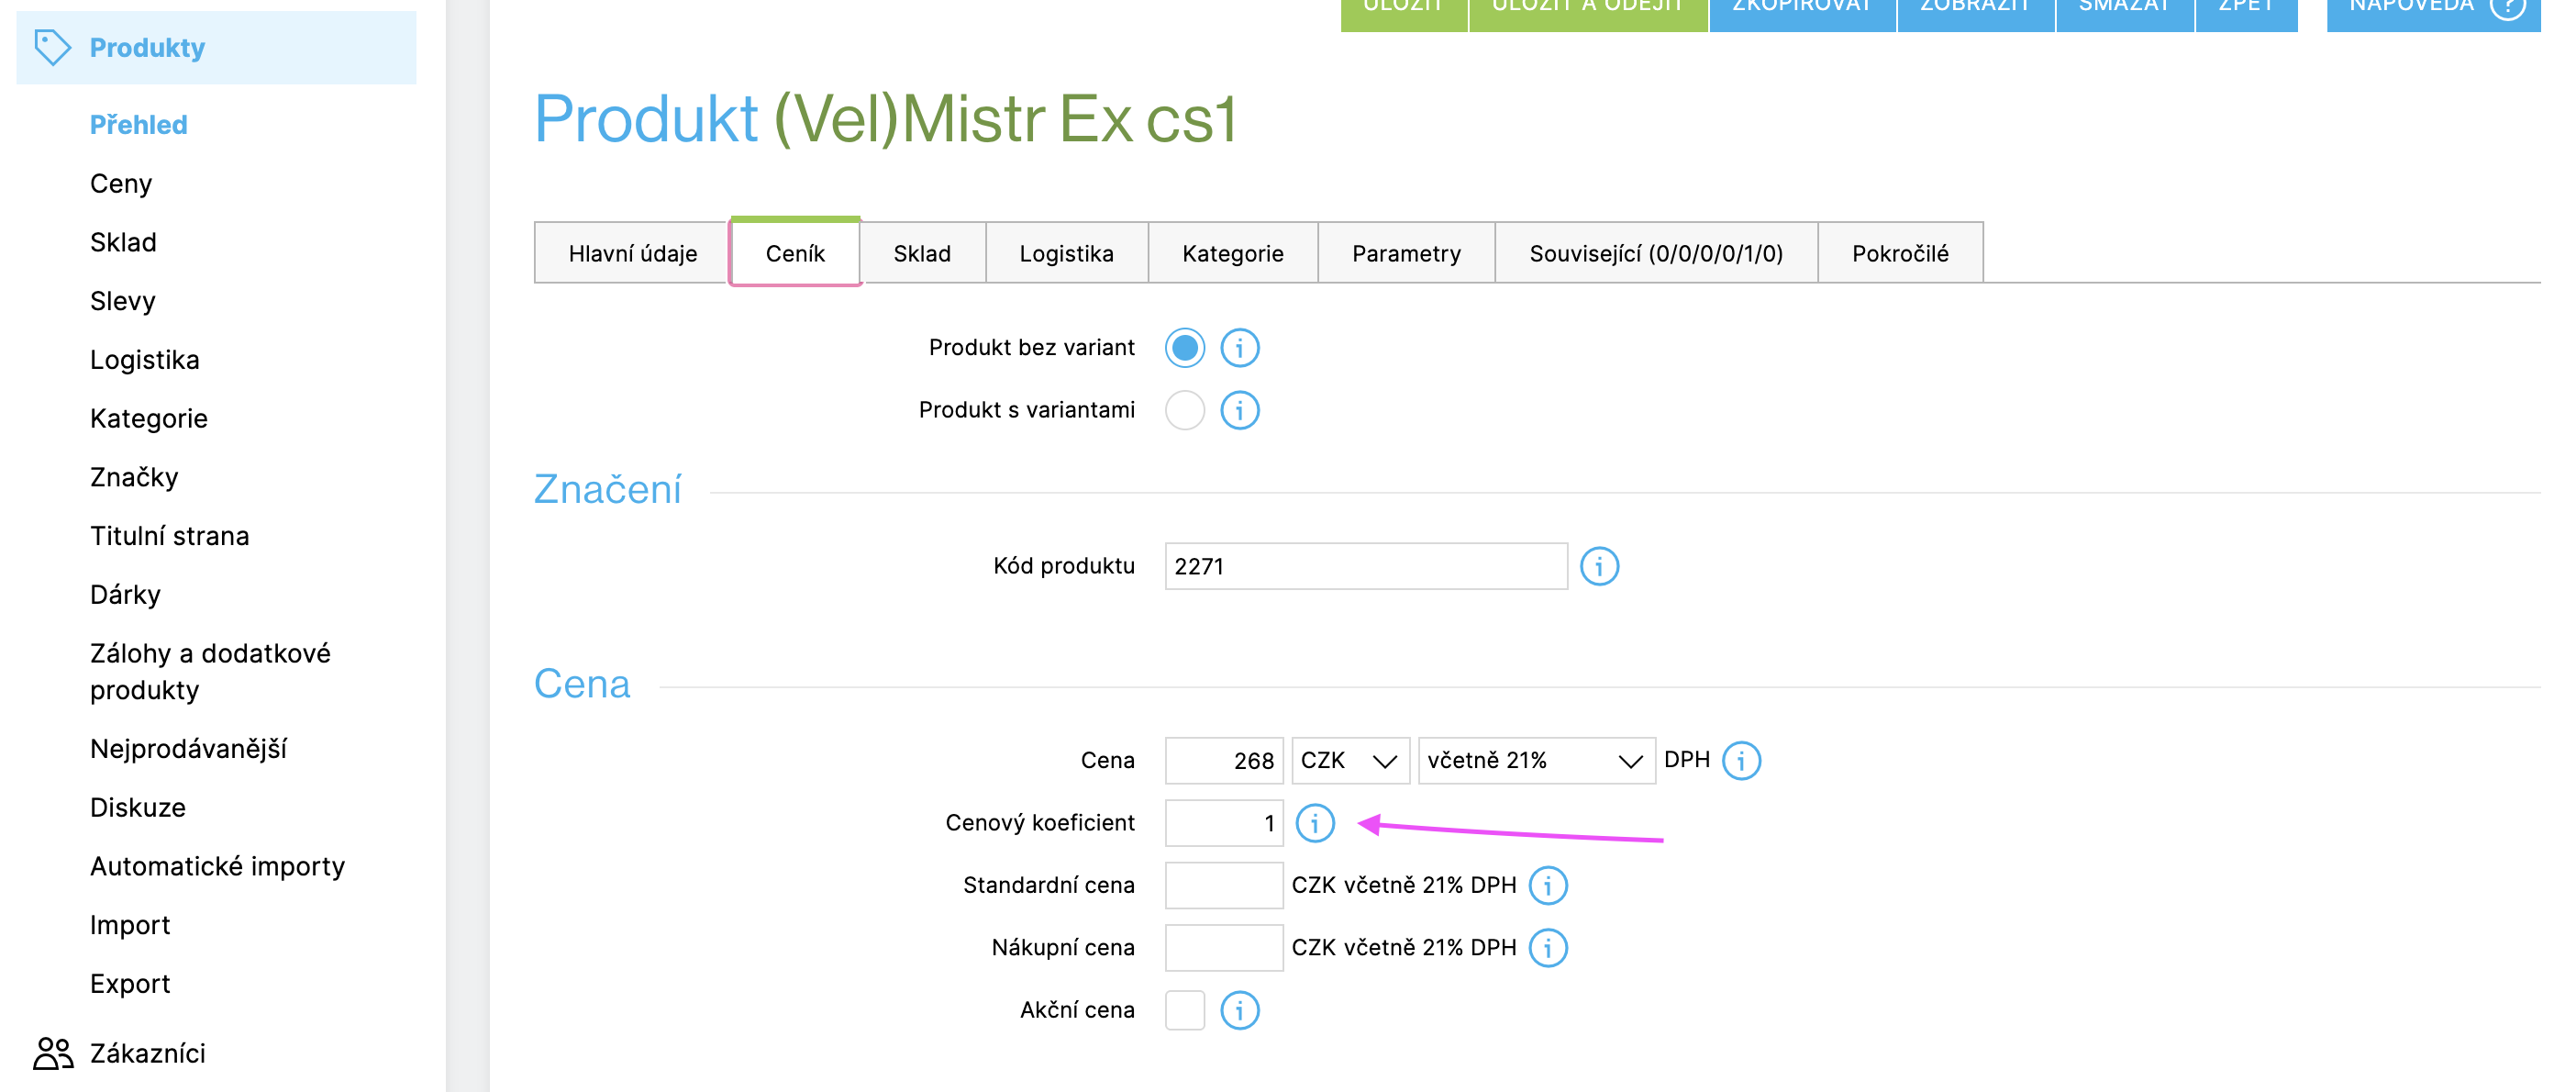
Task: Click info icon after DPH label
Action: coord(1740,761)
